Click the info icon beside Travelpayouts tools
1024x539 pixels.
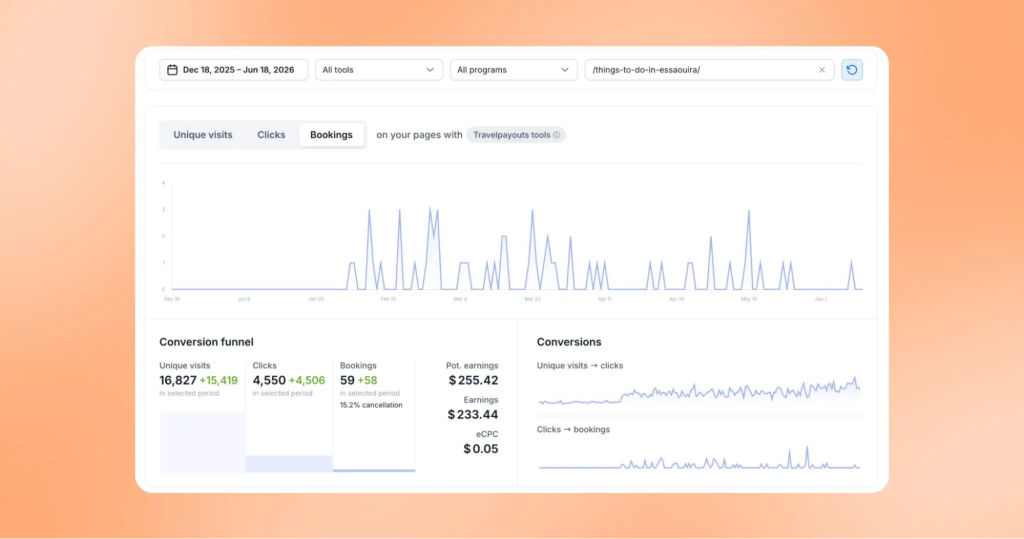[556, 135]
